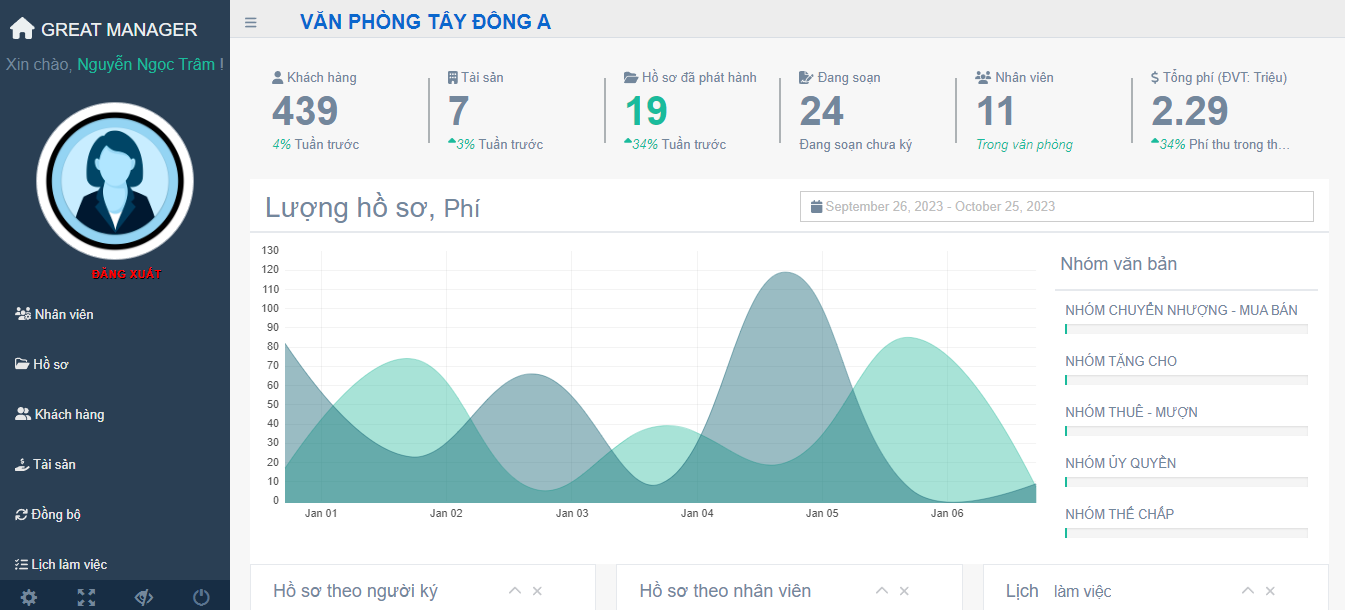
Task: Click the power icon in sidebar footer
Action: (x=201, y=597)
